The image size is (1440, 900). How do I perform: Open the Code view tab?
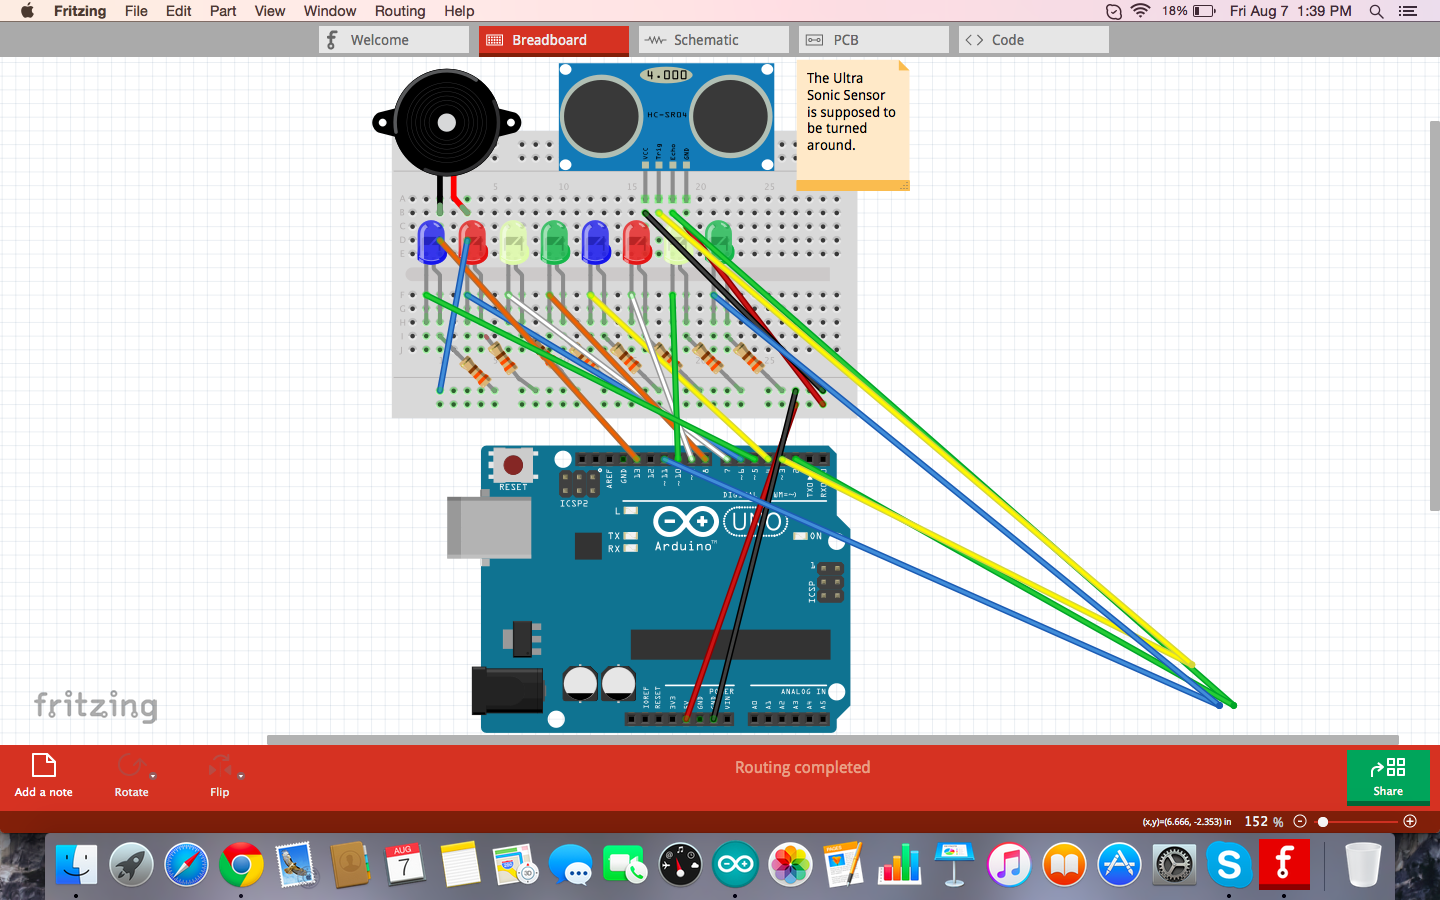click(1033, 39)
